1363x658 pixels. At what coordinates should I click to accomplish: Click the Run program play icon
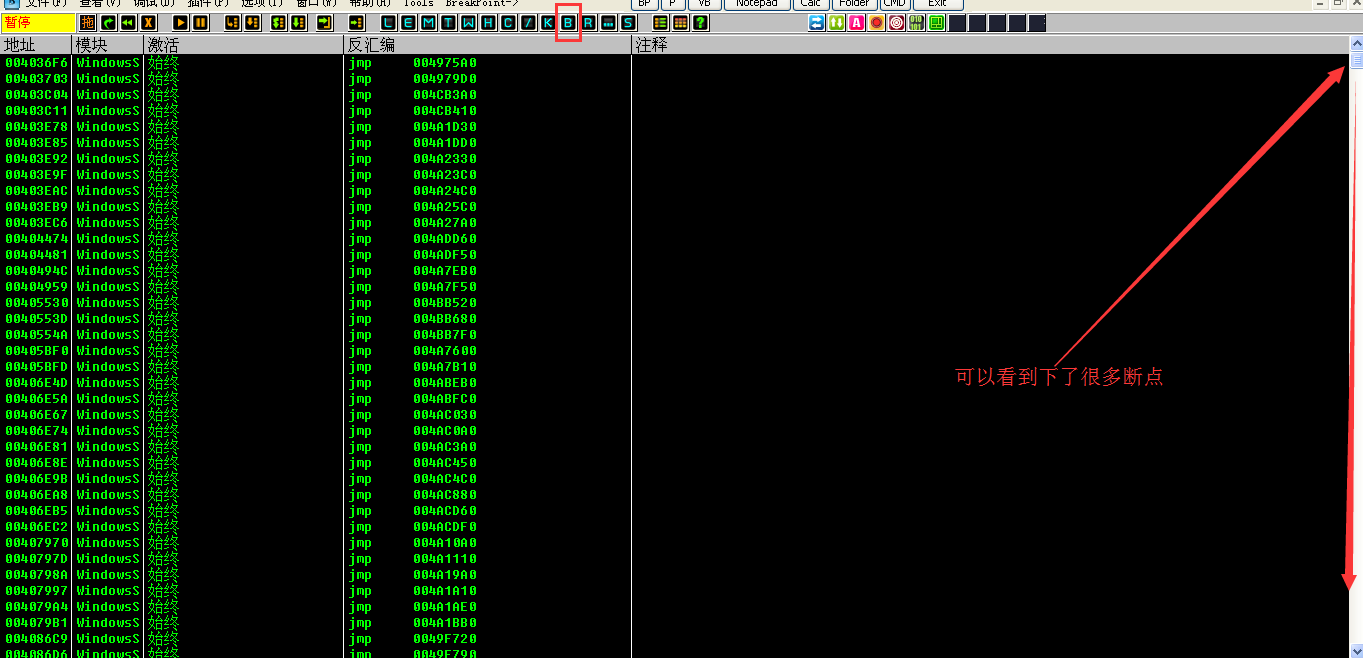pyautogui.click(x=180, y=22)
